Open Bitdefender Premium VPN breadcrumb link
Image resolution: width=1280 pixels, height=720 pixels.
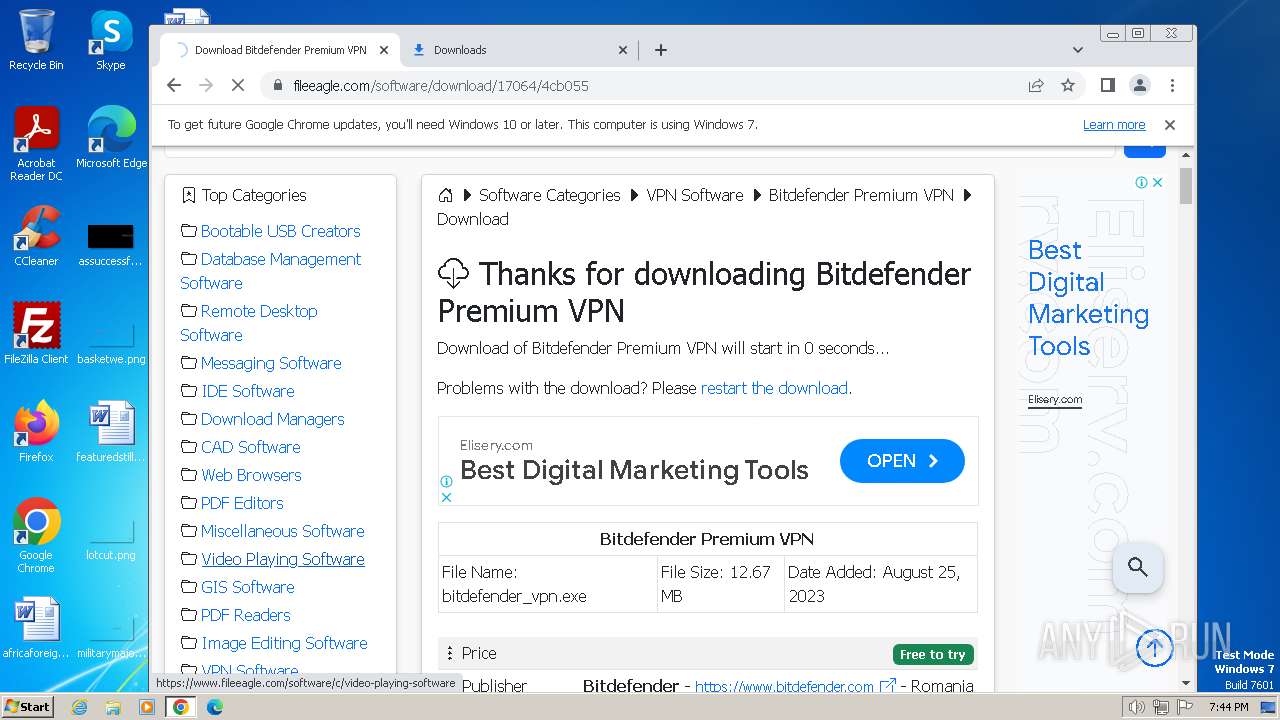[861, 195]
